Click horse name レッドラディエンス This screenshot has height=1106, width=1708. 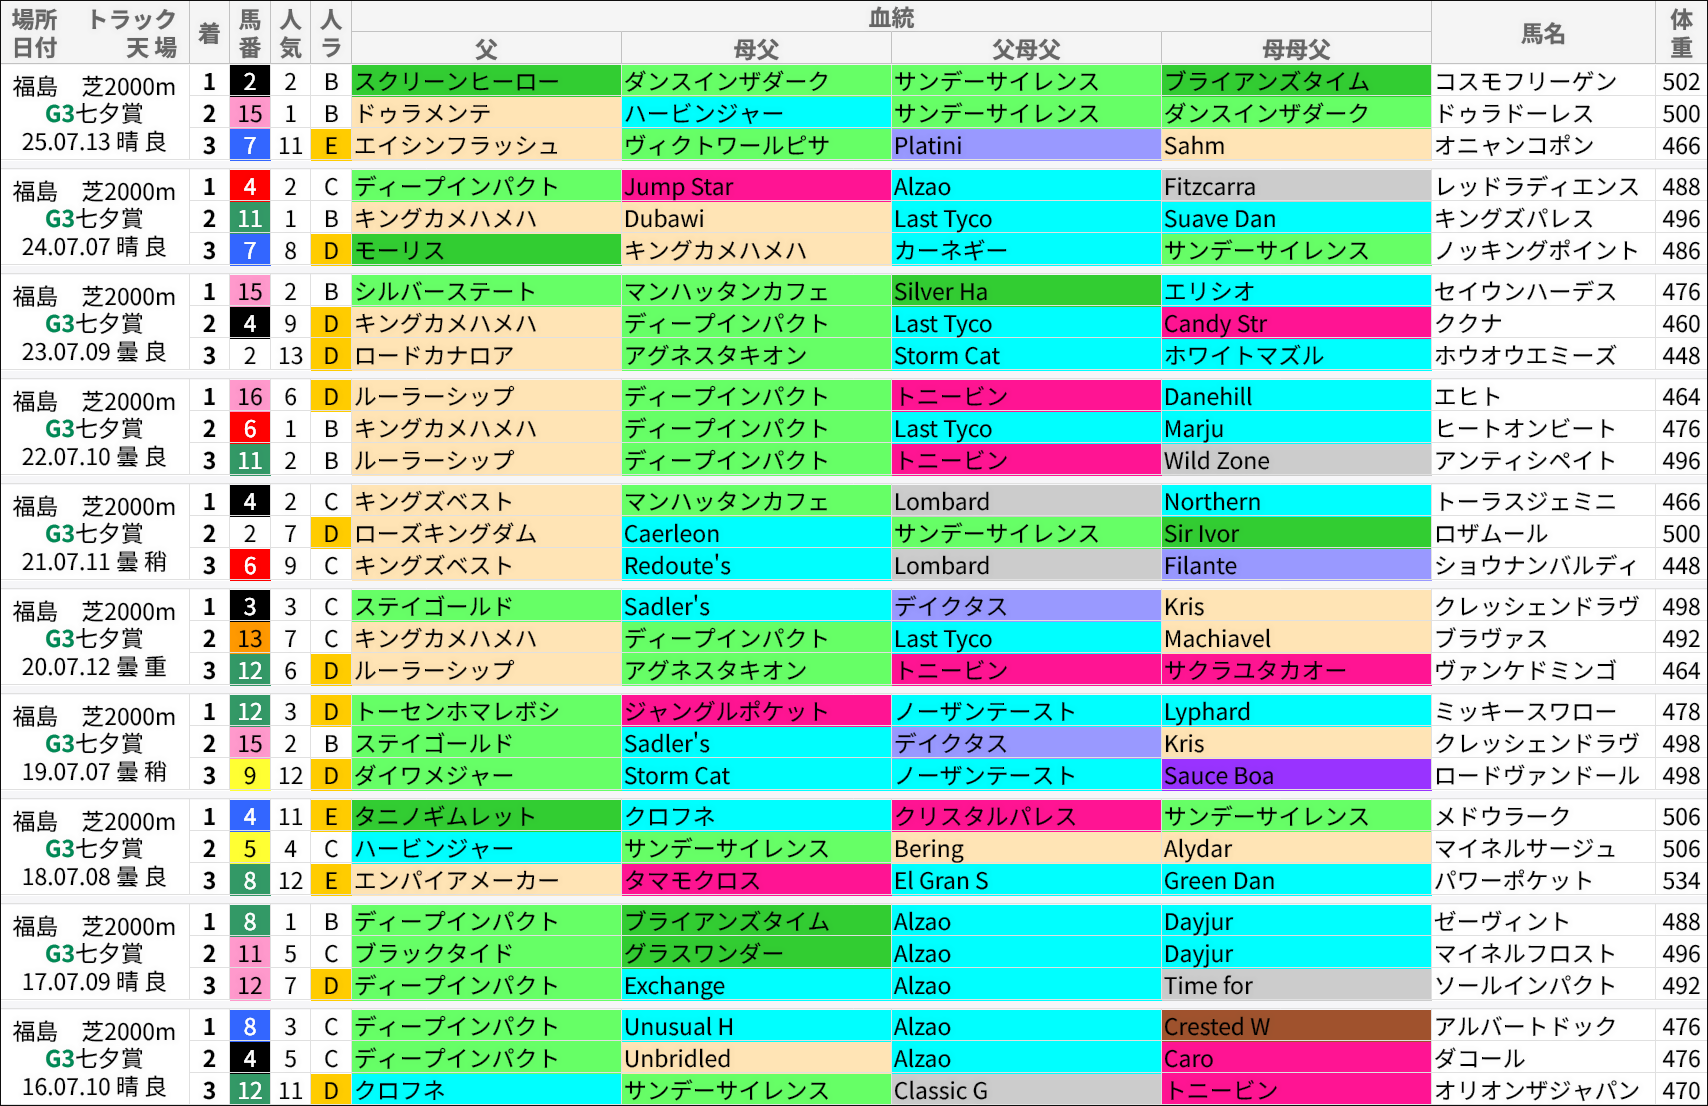(1537, 187)
